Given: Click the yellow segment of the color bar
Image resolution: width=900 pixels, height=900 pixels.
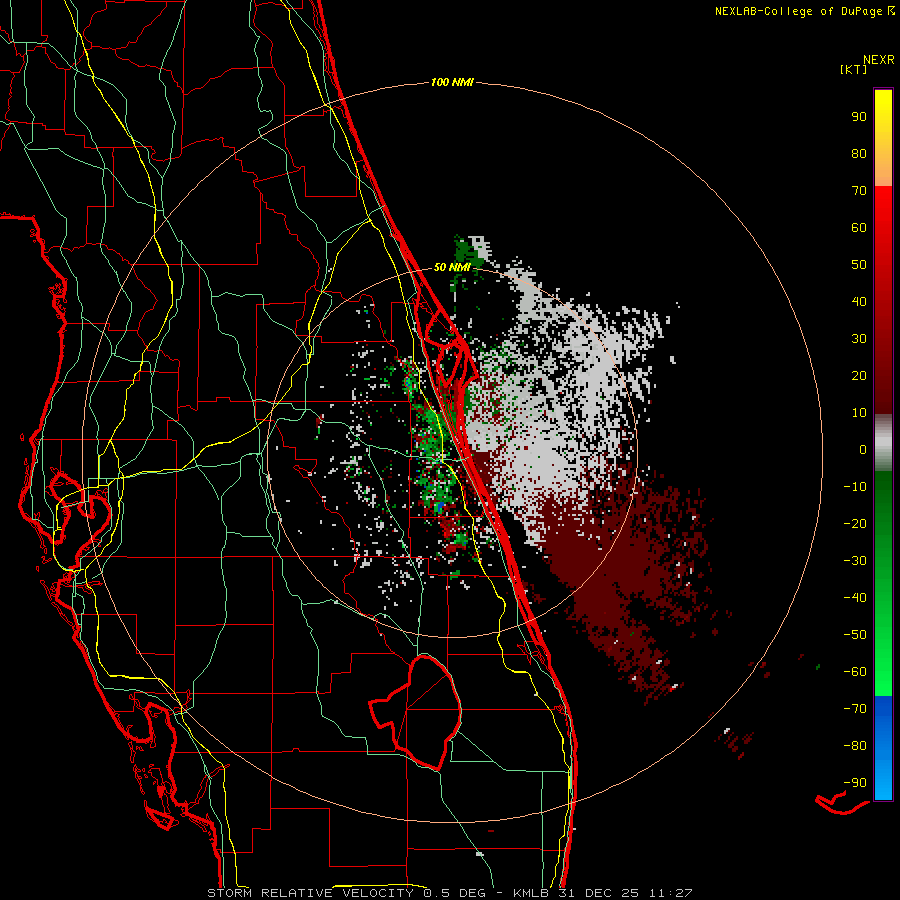Looking at the screenshot, I should 883,138.
